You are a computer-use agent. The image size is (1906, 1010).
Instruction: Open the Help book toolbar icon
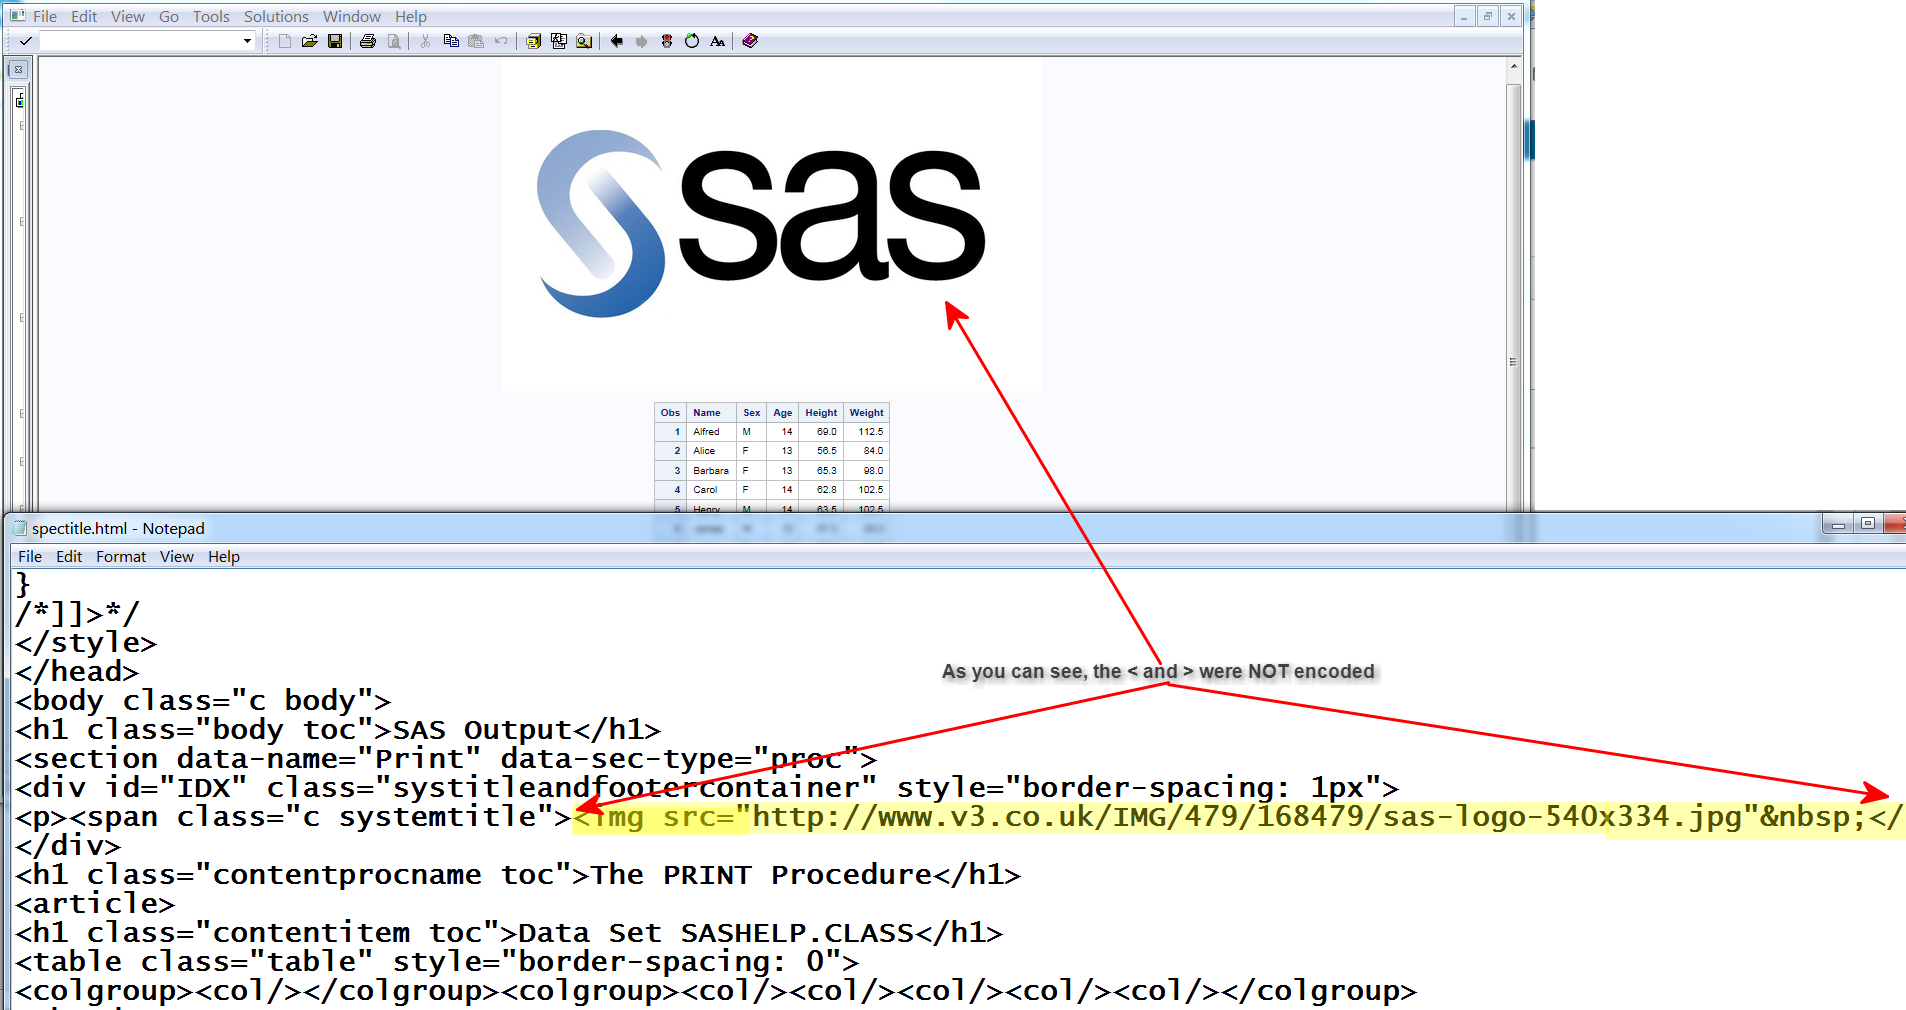[750, 41]
